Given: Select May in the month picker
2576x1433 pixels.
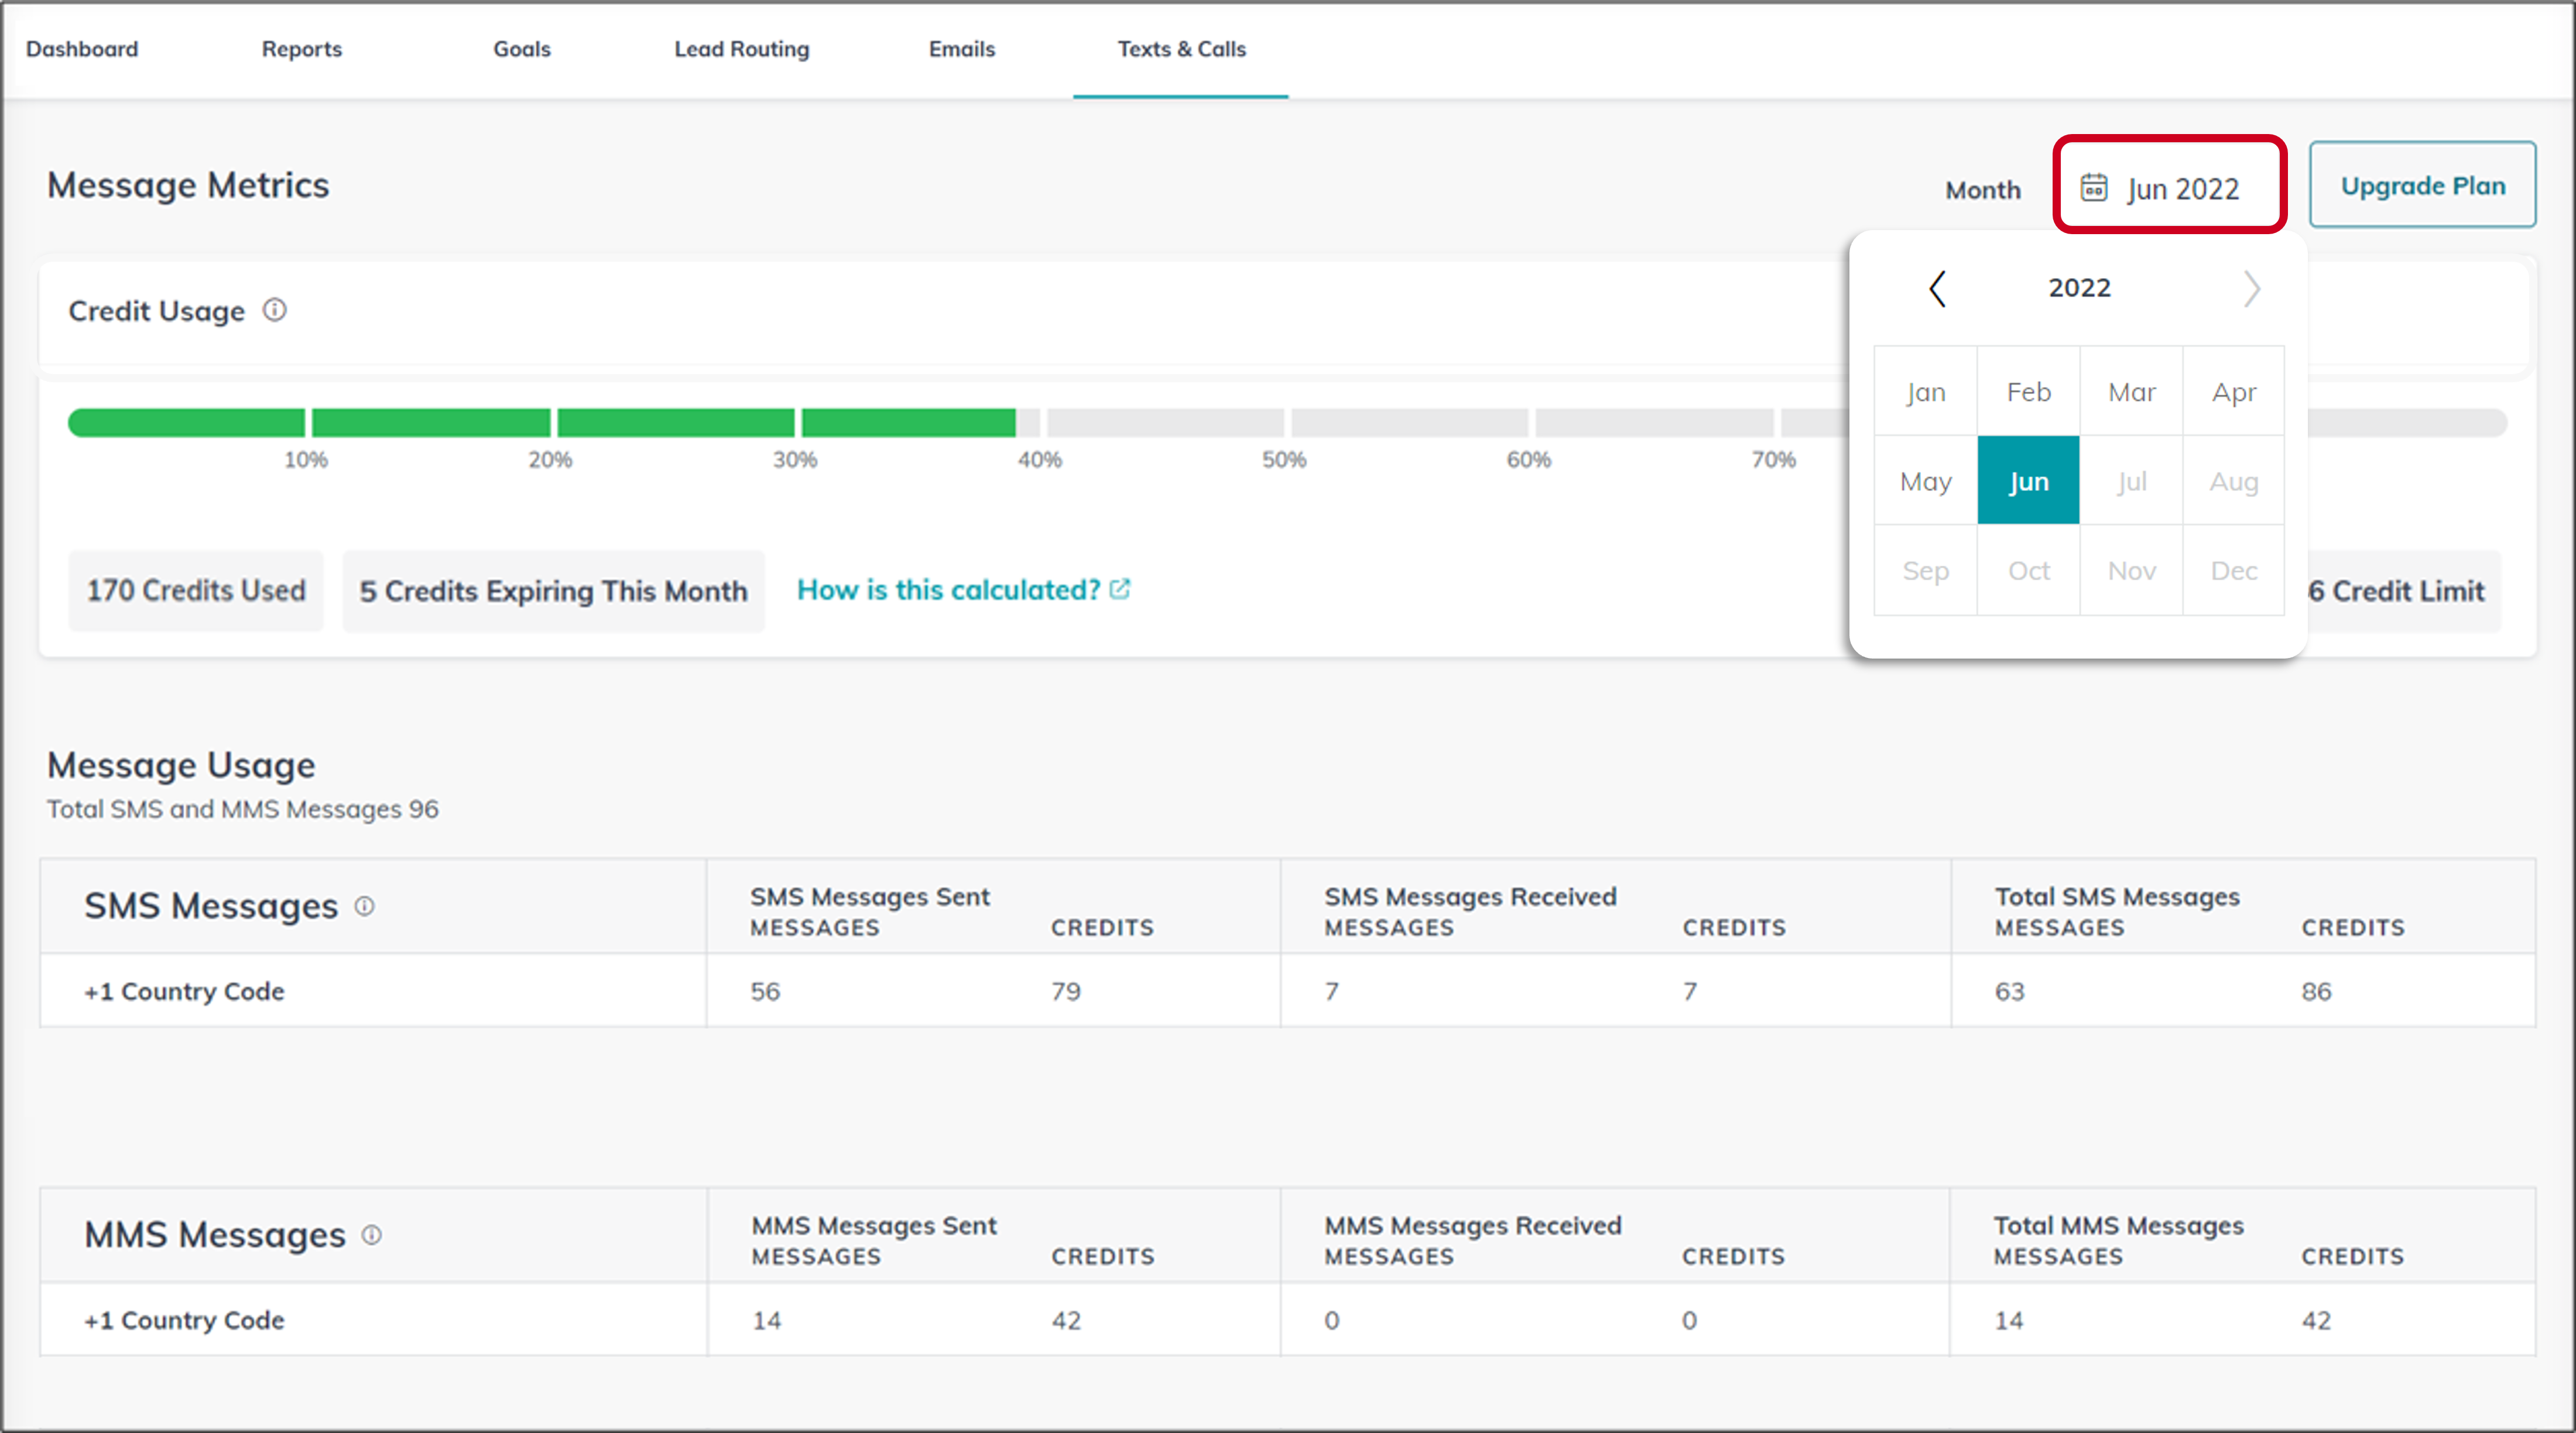Looking at the screenshot, I should pos(1925,481).
